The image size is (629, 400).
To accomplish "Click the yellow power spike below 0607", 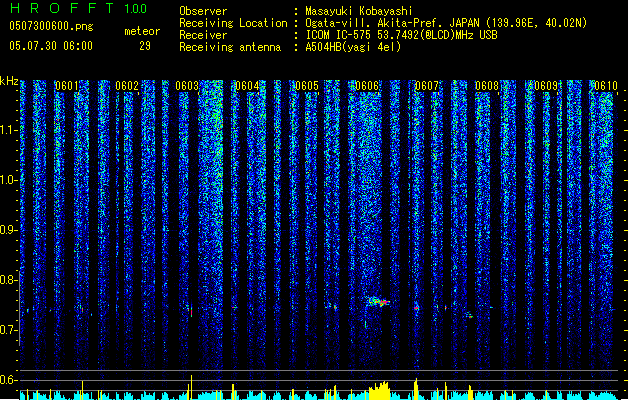I will pos(416,389).
